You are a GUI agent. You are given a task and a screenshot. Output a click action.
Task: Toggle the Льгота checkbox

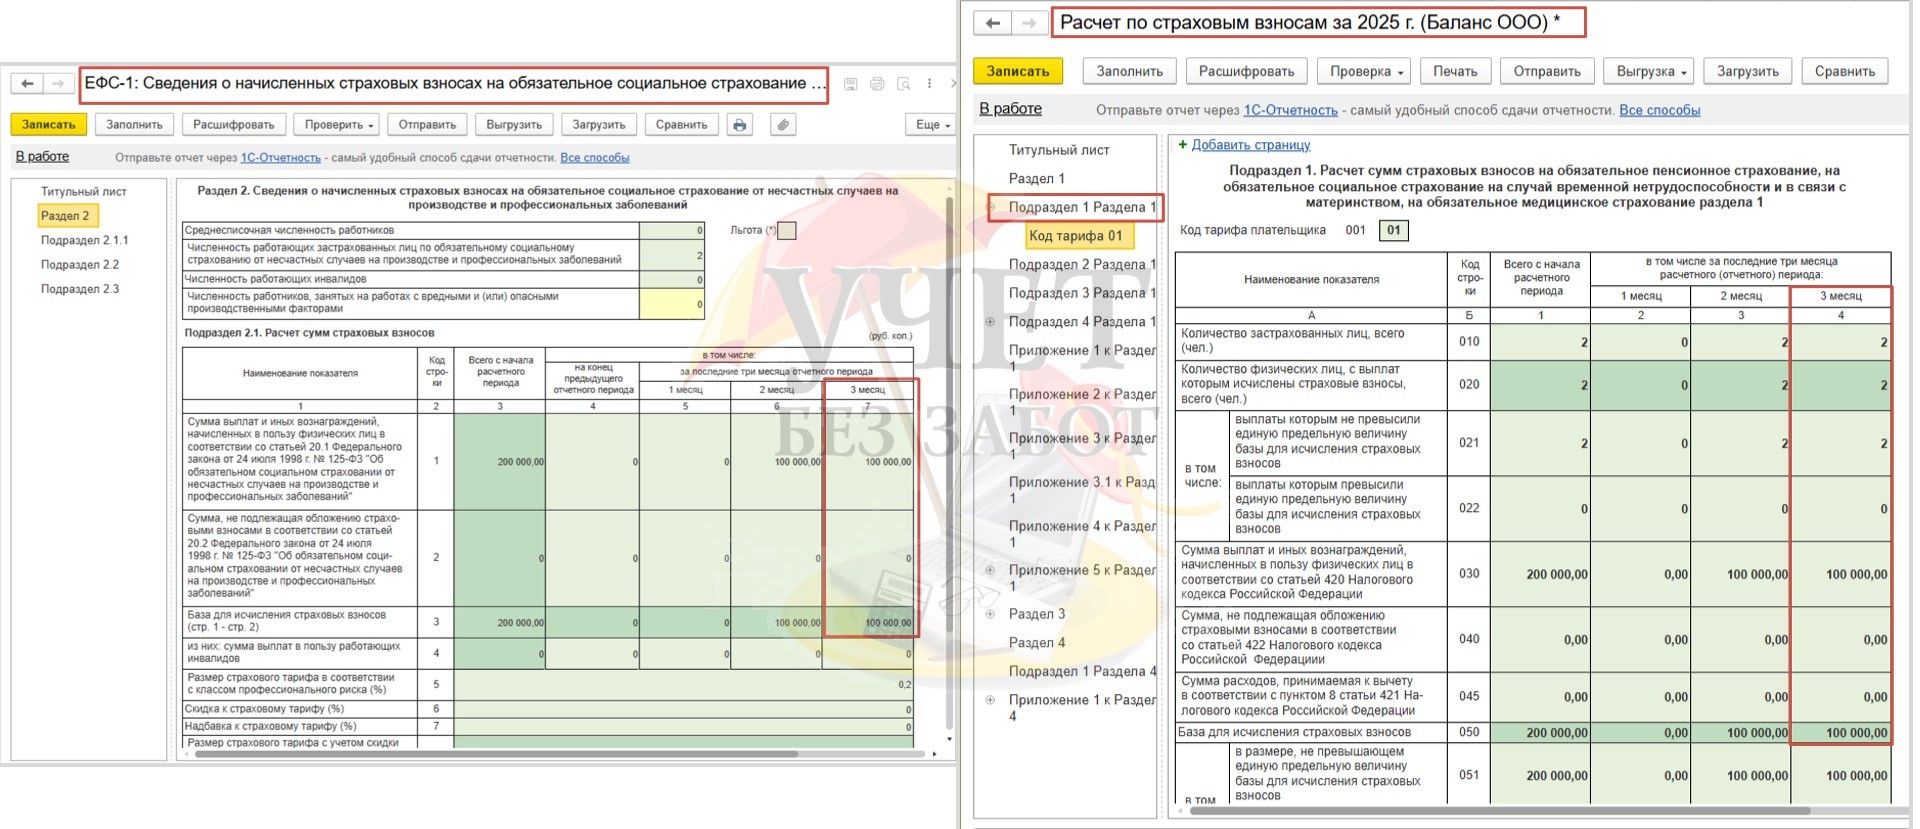point(787,230)
